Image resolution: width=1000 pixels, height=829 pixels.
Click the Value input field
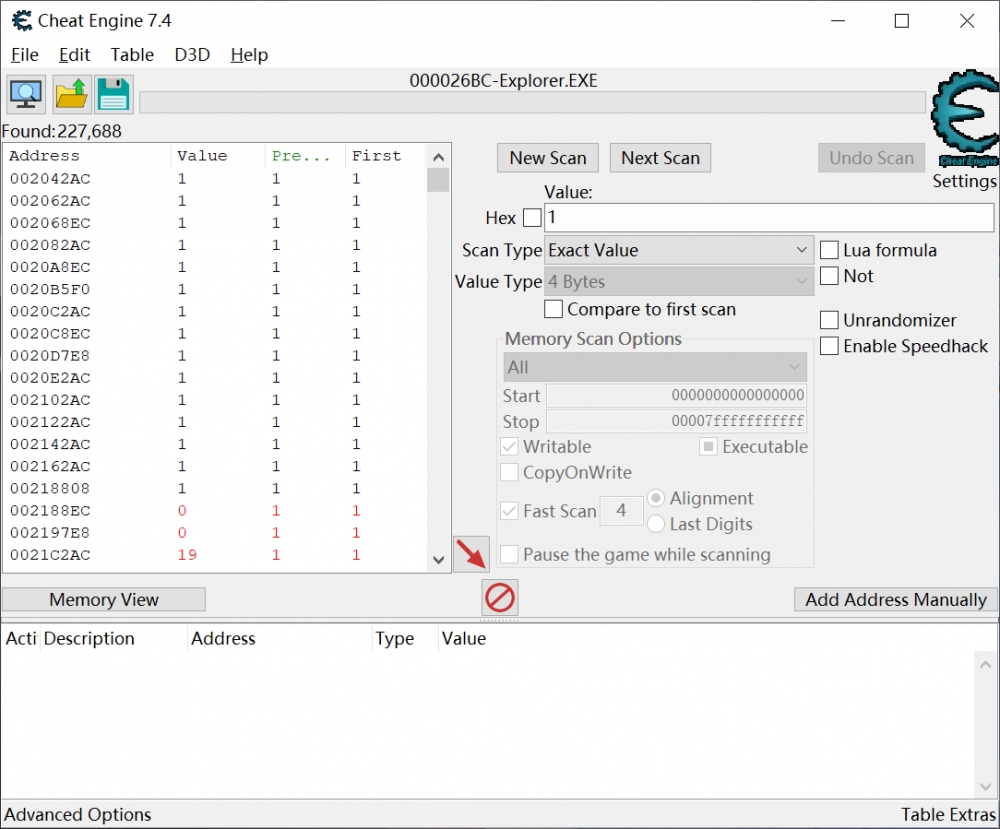pos(768,218)
